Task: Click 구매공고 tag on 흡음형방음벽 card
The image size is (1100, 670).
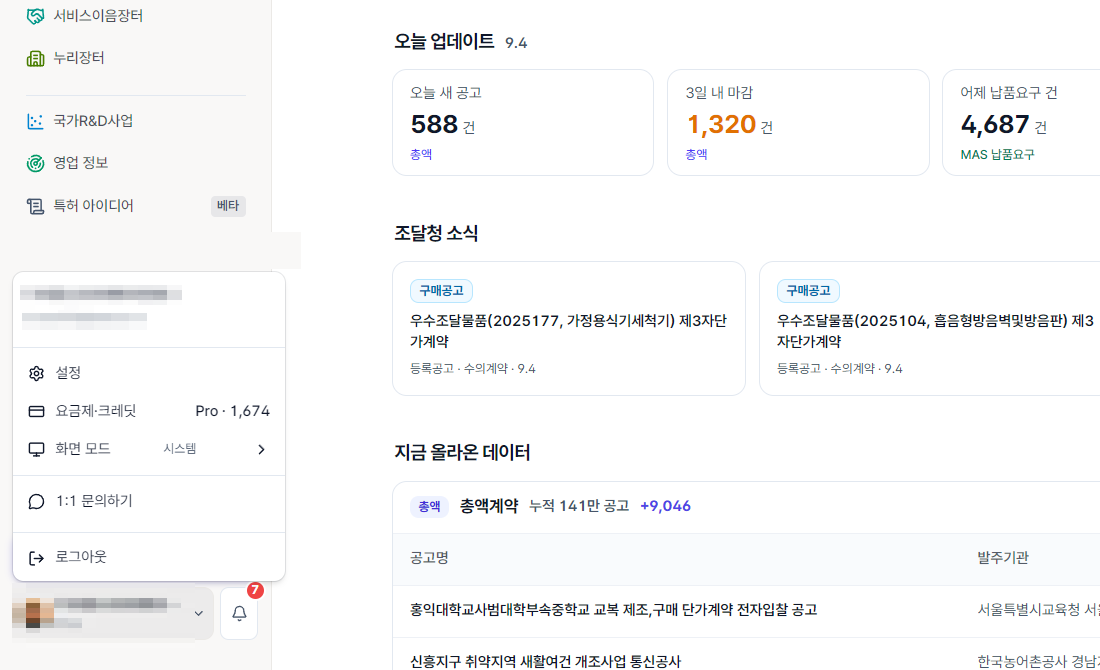Action: (x=808, y=290)
